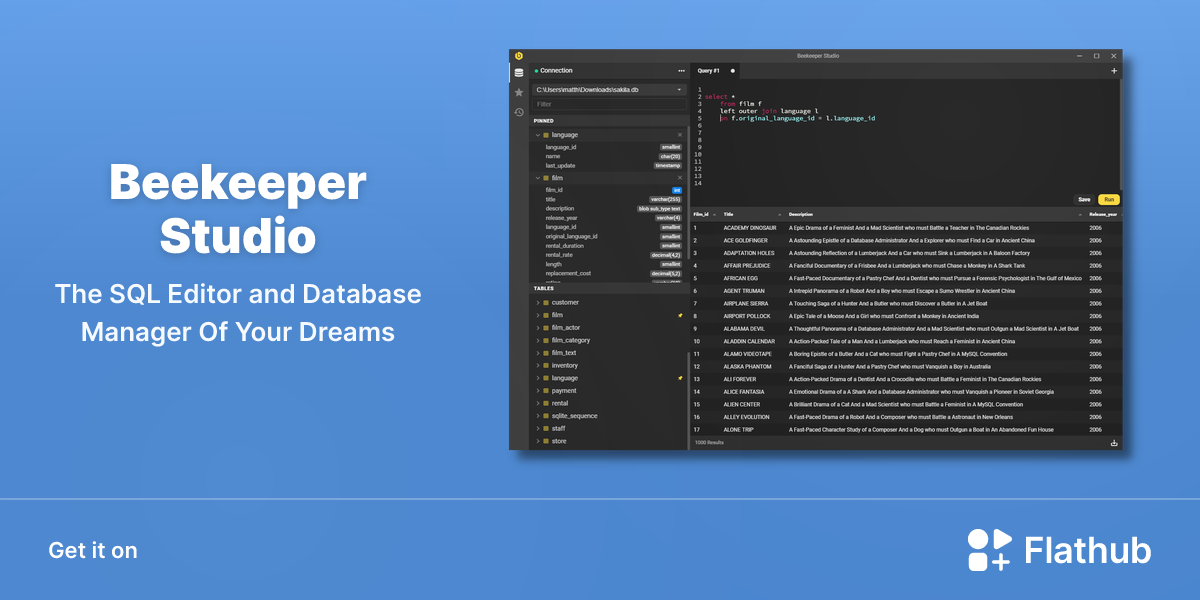Click the Run button
1200x600 pixels.
click(1108, 199)
